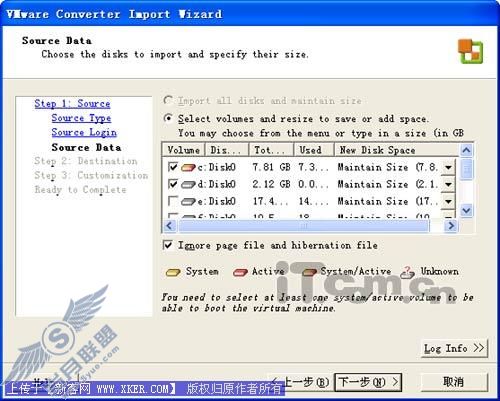Viewport: 500px width, 401px height.
Task: Choose Select volumes and resize radio button
Action: pyautogui.click(x=168, y=118)
